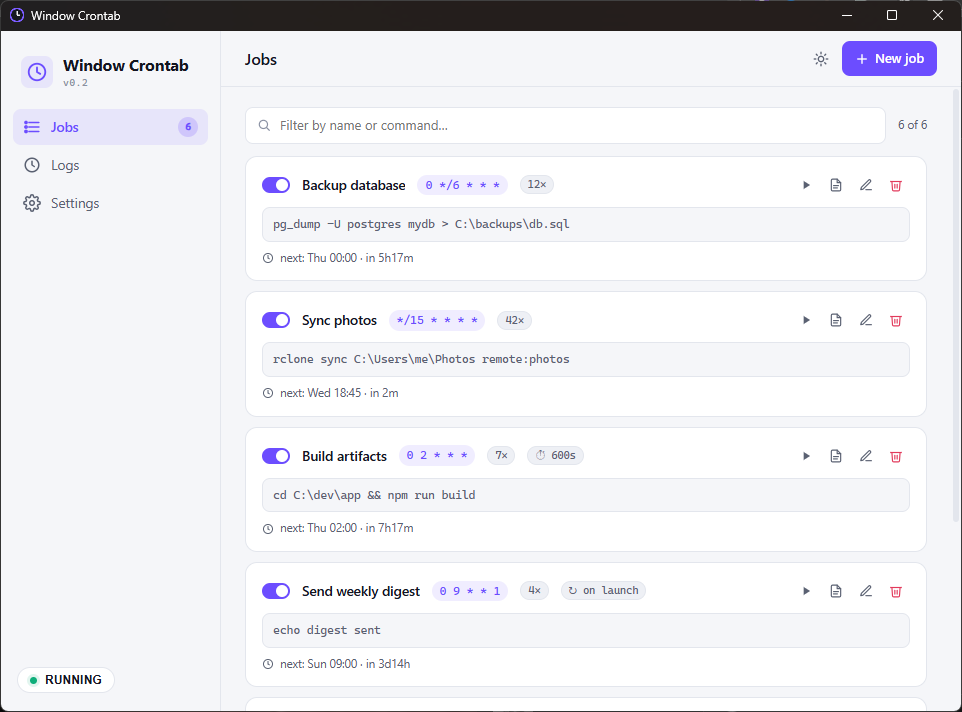Disable the Backup database job toggle
962x712 pixels.
(276, 185)
